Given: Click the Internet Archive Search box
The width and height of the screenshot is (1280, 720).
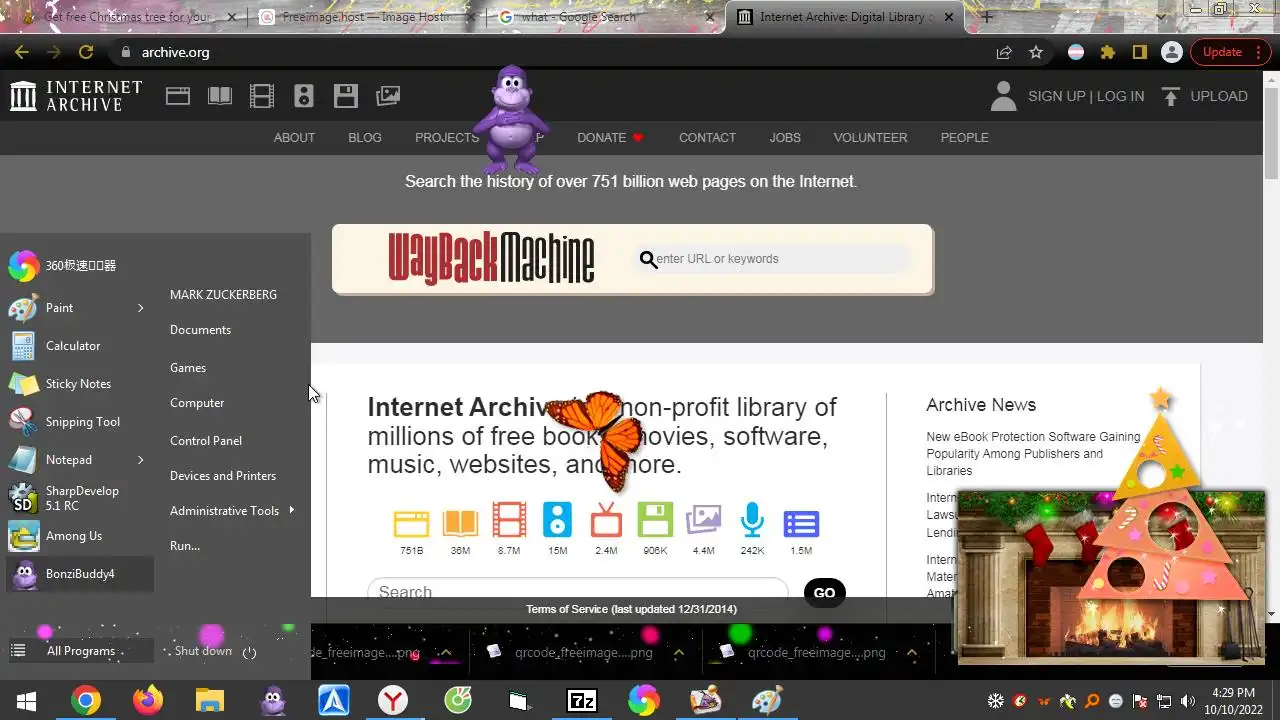Looking at the screenshot, I should (x=578, y=592).
